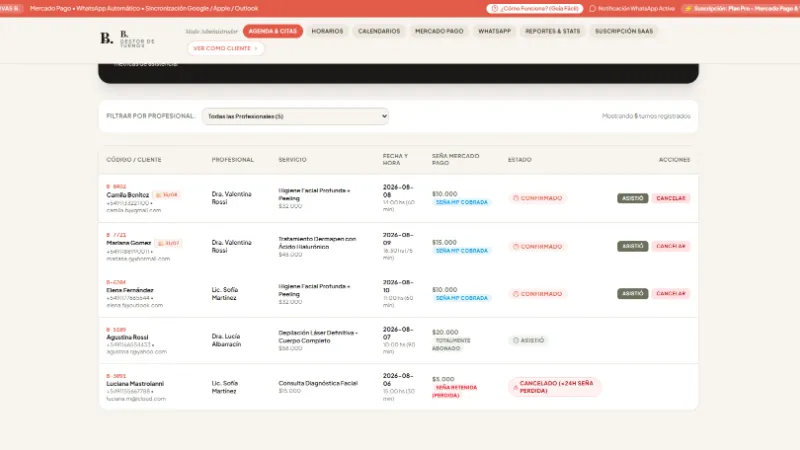
Task: Click Totalmente Abonado tag for Agustina Rossi
Action: 452,344
